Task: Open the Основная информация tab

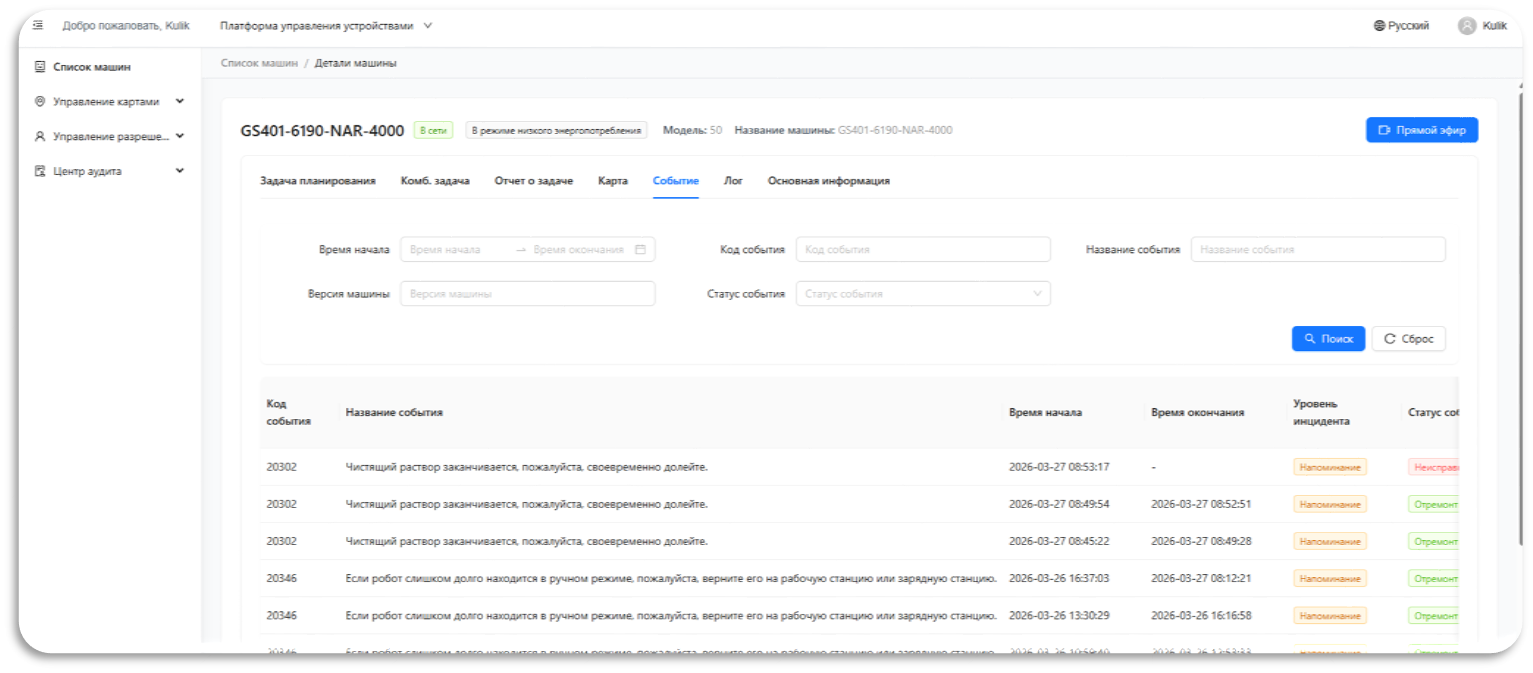Action: click(x=829, y=181)
